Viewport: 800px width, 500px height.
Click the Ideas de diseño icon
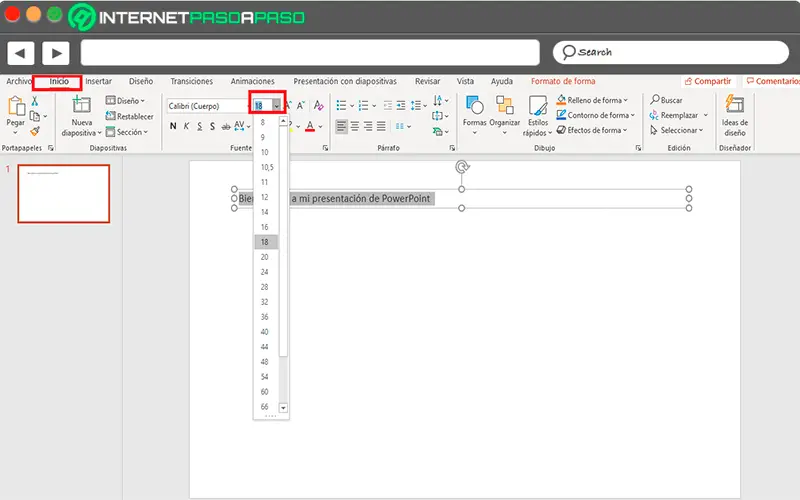(x=735, y=104)
